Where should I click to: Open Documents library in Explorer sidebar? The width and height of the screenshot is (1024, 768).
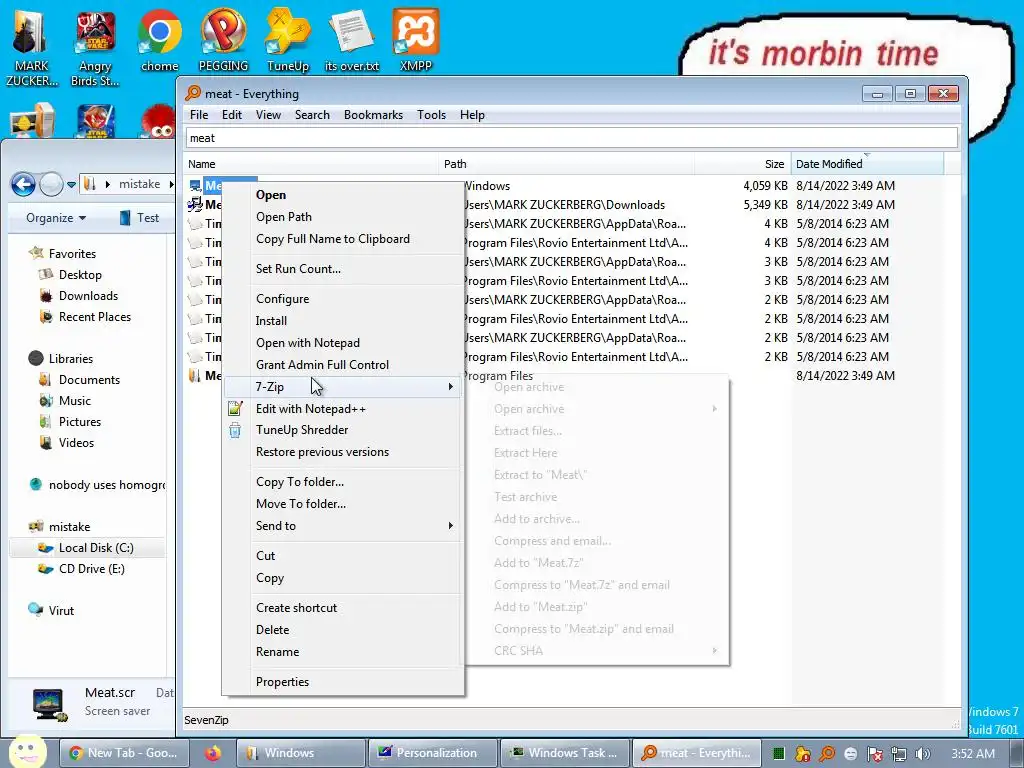pos(89,379)
